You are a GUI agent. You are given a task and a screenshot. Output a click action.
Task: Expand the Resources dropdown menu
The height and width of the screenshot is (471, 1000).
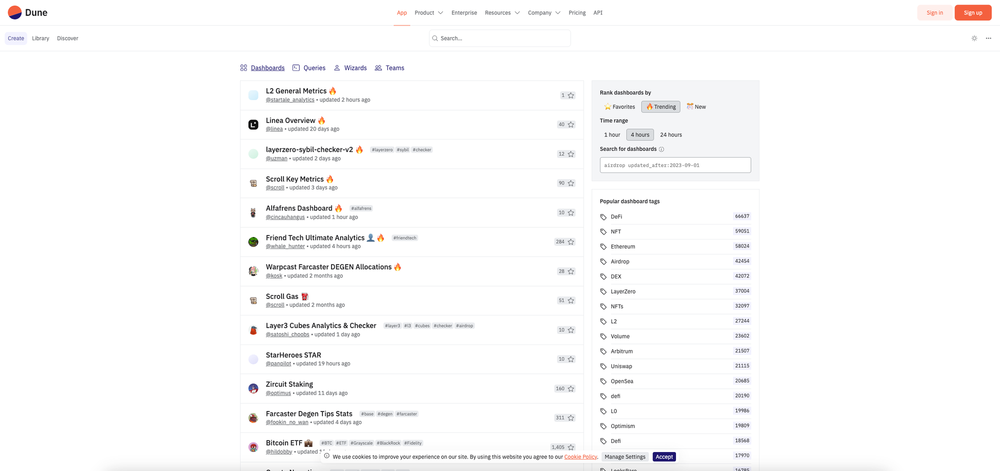[x=502, y=13]
